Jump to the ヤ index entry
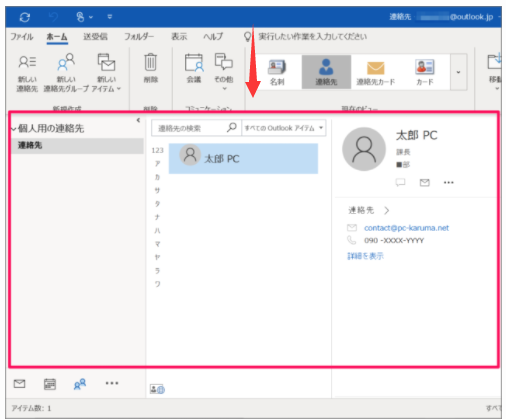The image size is (506, 419). pyautogui.click(x=157, y=257)
